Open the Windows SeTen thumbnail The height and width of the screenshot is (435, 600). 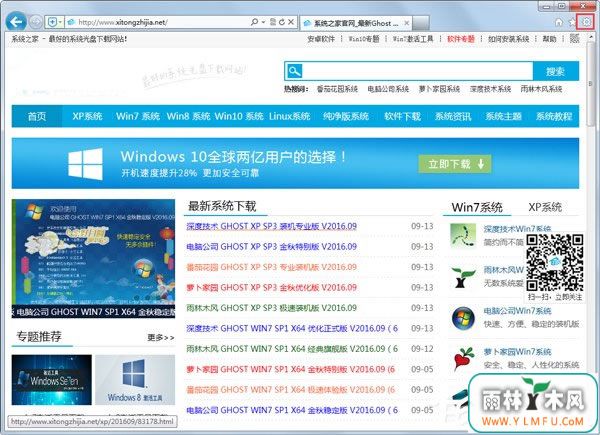pos(52,380)
